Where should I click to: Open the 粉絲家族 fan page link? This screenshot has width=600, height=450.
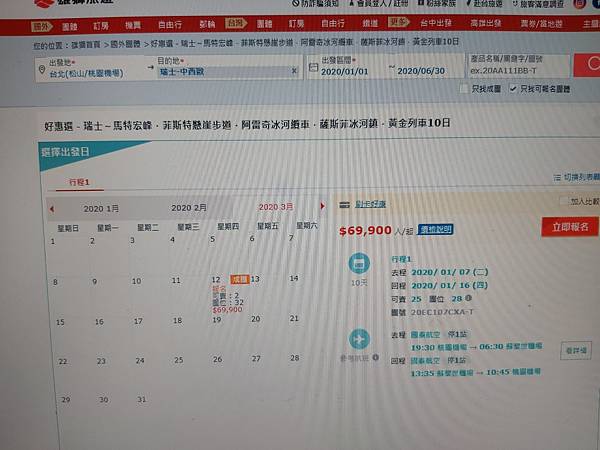coord(437,3)
